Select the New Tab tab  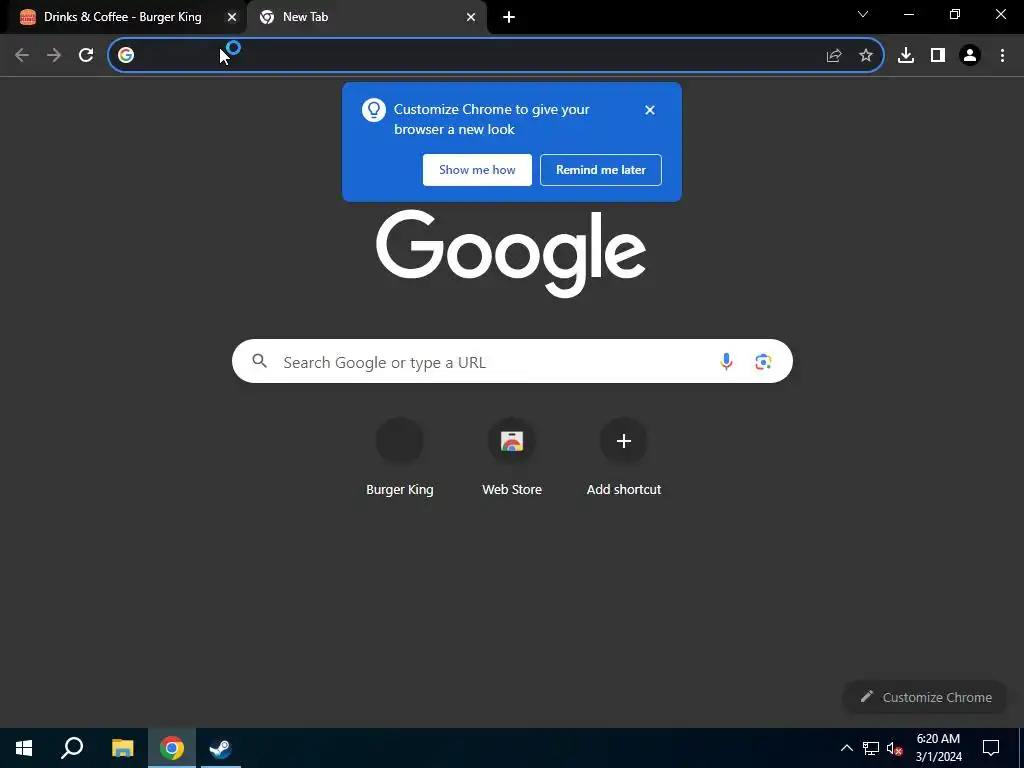366,17
